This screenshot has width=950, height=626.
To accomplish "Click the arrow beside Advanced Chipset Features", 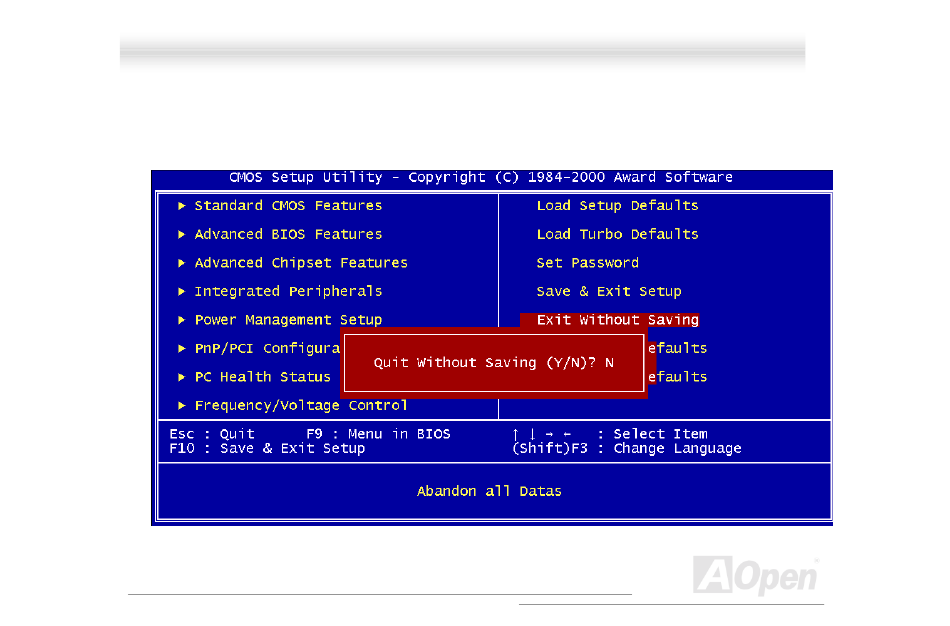I will pos(181,263).
